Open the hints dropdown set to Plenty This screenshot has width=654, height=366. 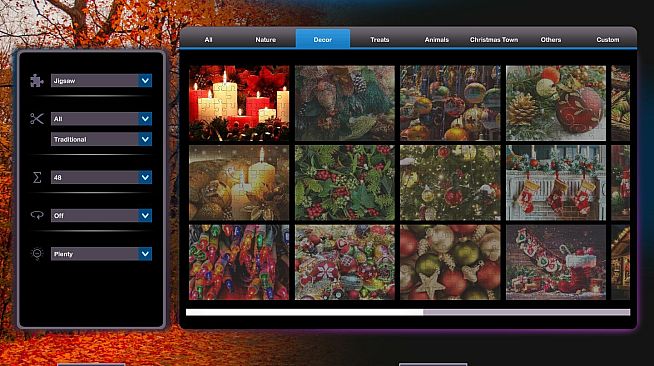(101, 254)
